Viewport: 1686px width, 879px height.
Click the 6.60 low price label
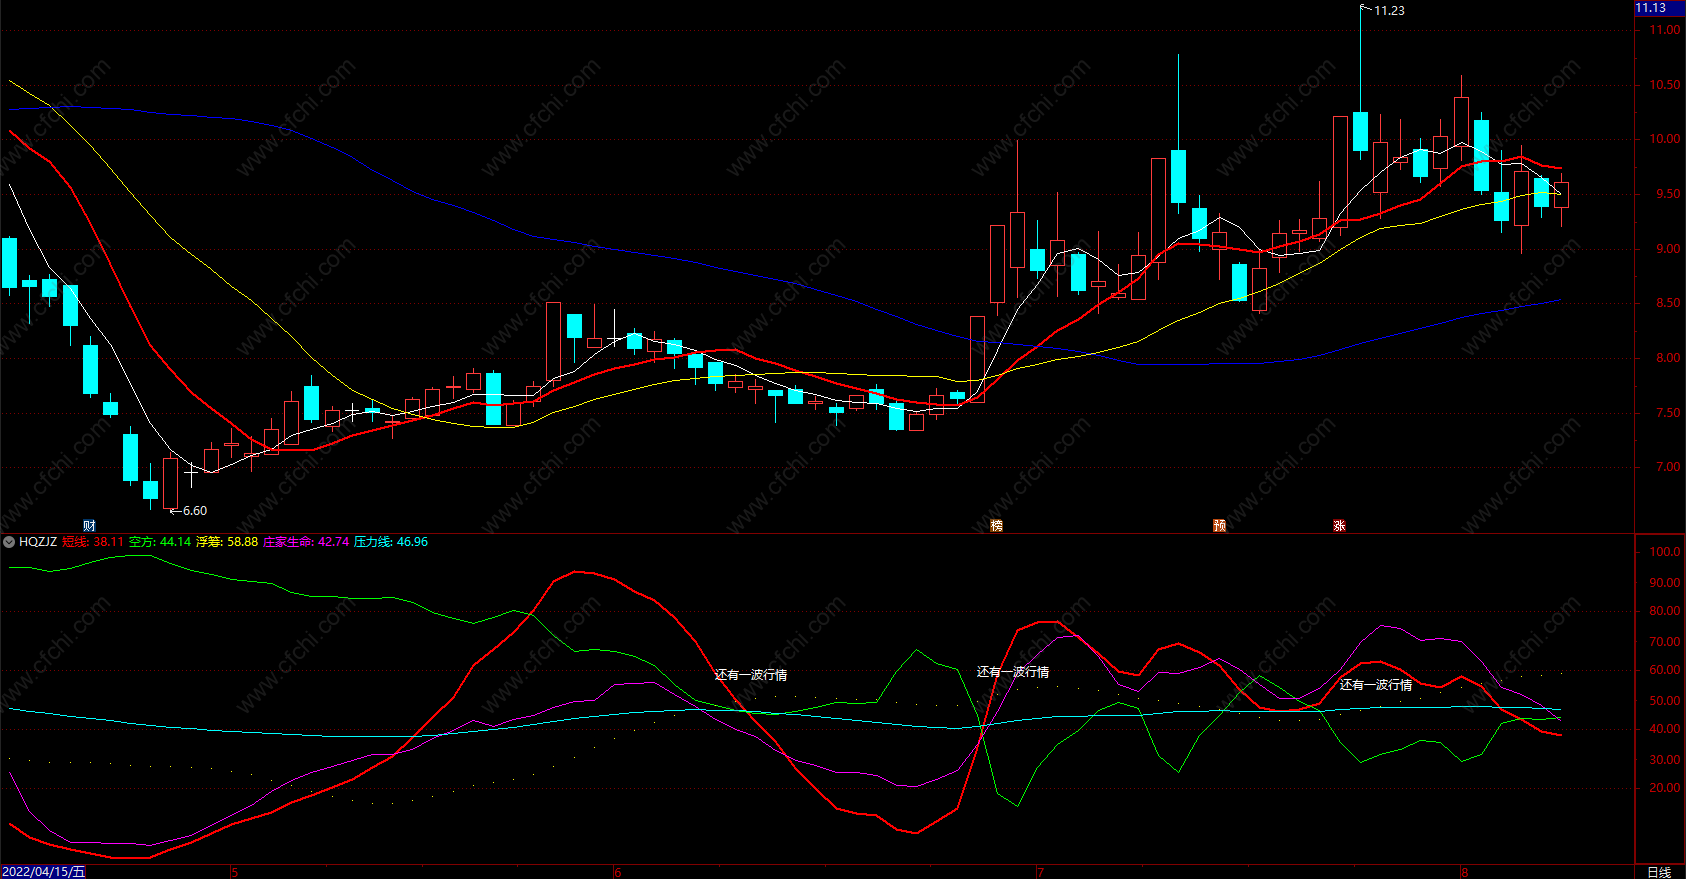coord(195,511)
